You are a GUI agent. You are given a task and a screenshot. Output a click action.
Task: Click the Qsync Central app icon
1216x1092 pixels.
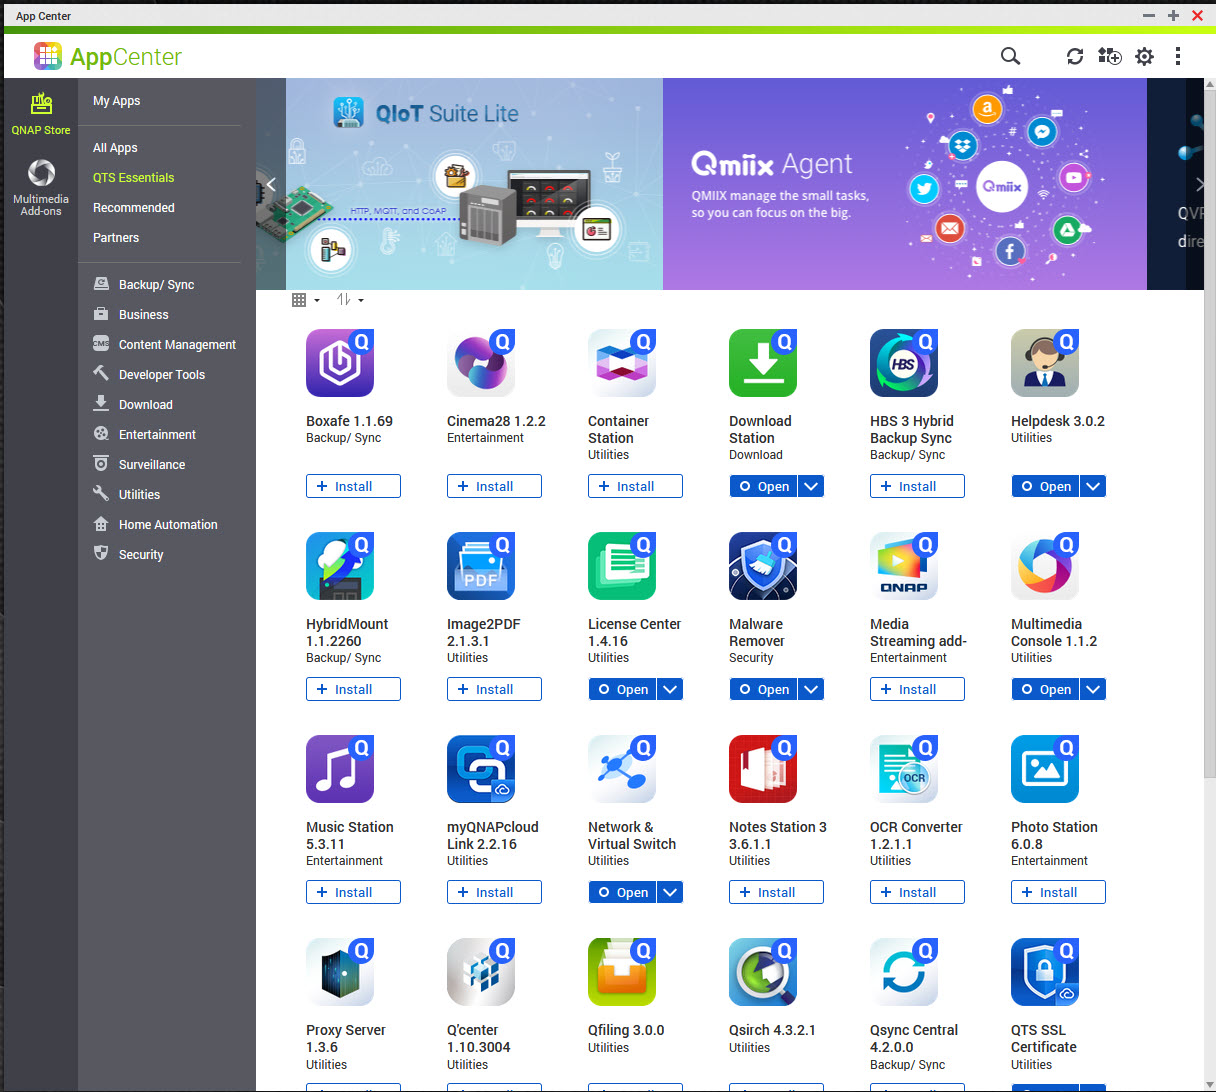pyautogui.click(x=904, y=972)
